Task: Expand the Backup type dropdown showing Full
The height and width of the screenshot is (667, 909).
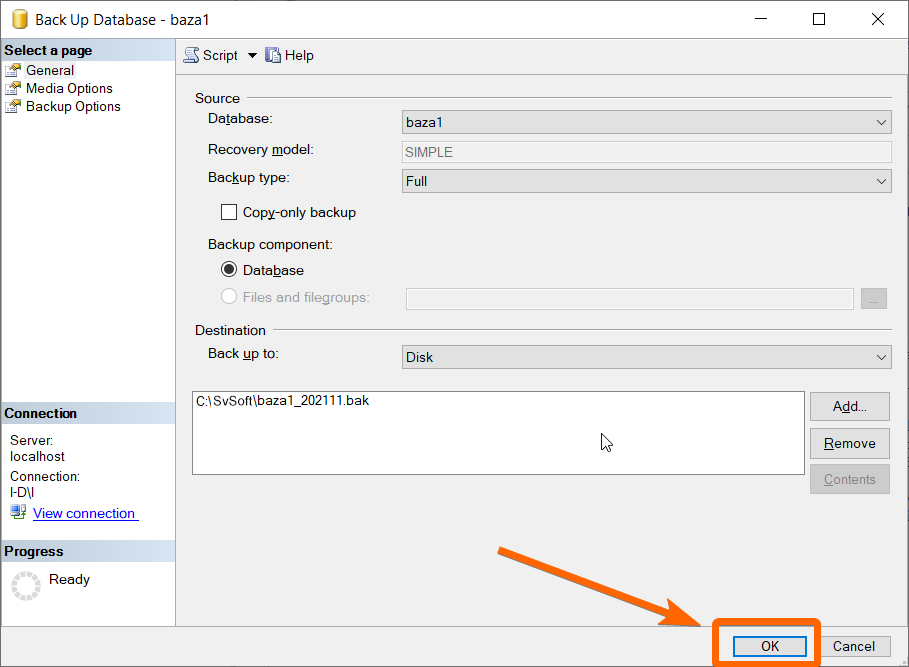Action: 646,181
